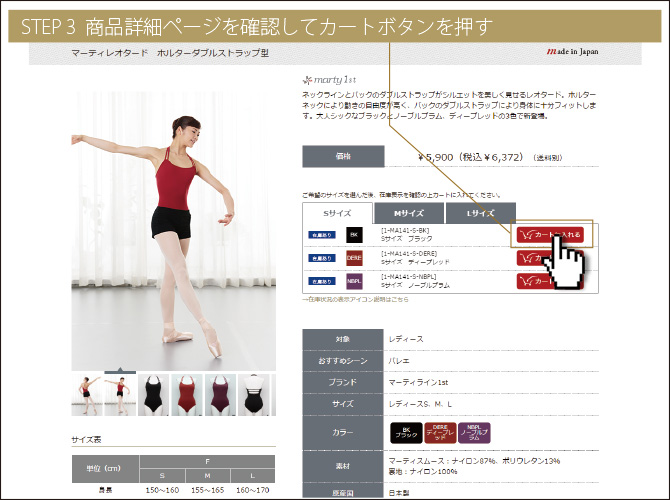Screen dimensions: 670x500
Task: Select the red leotard thumbnail
Action: pos(187,395)
